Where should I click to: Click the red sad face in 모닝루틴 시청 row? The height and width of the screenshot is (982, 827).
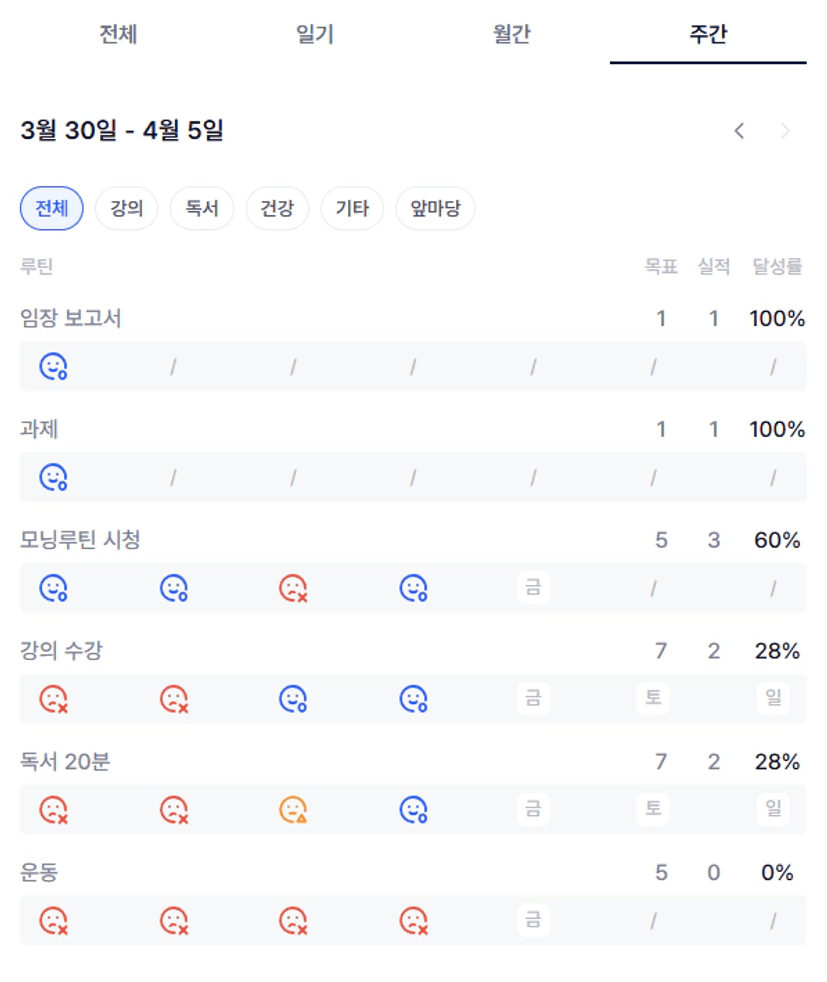point(293,588)
